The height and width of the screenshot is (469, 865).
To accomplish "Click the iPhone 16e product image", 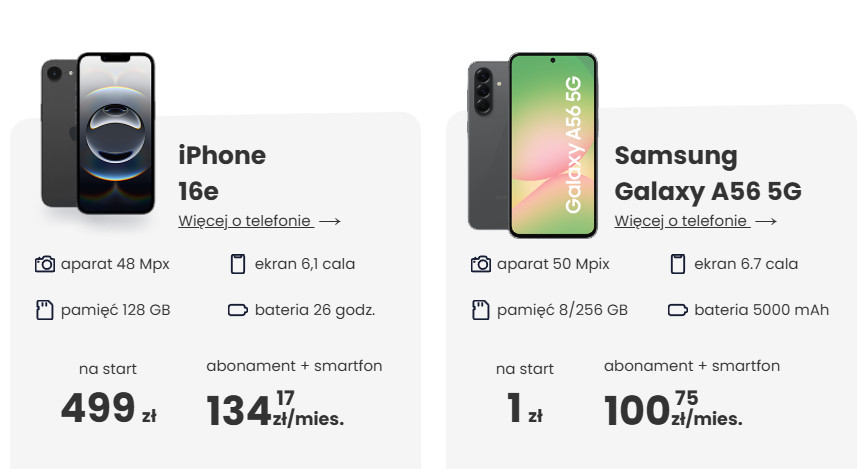I will (x=98, y=133).
